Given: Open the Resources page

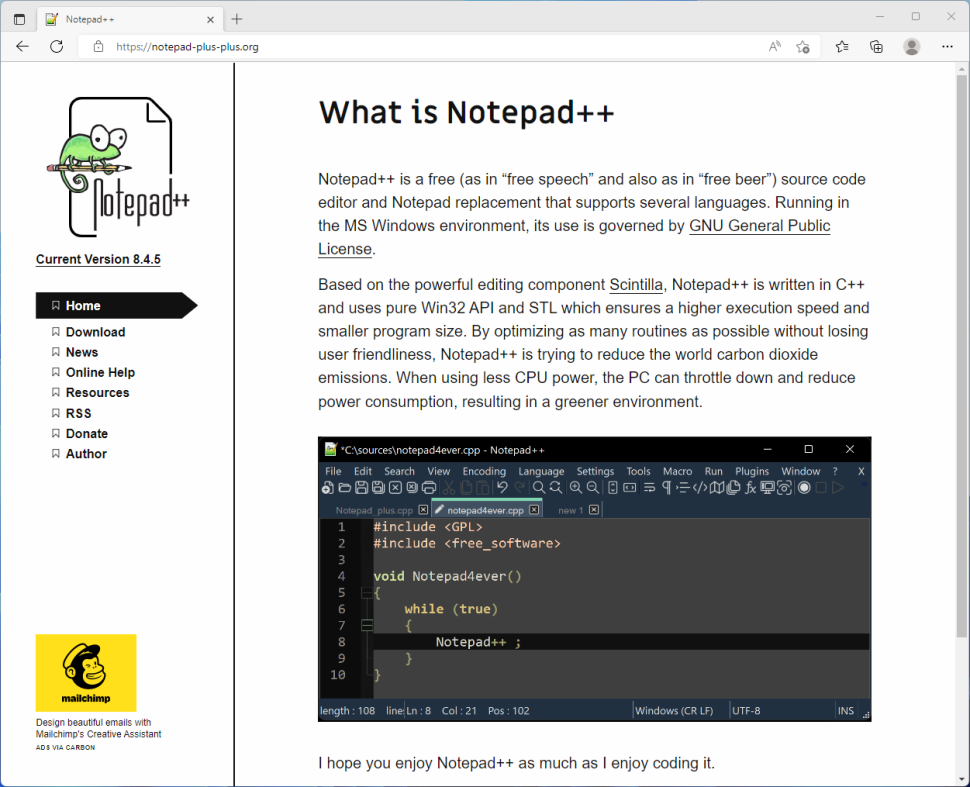Looking at the screenshot, I should [x=97, y=393].
